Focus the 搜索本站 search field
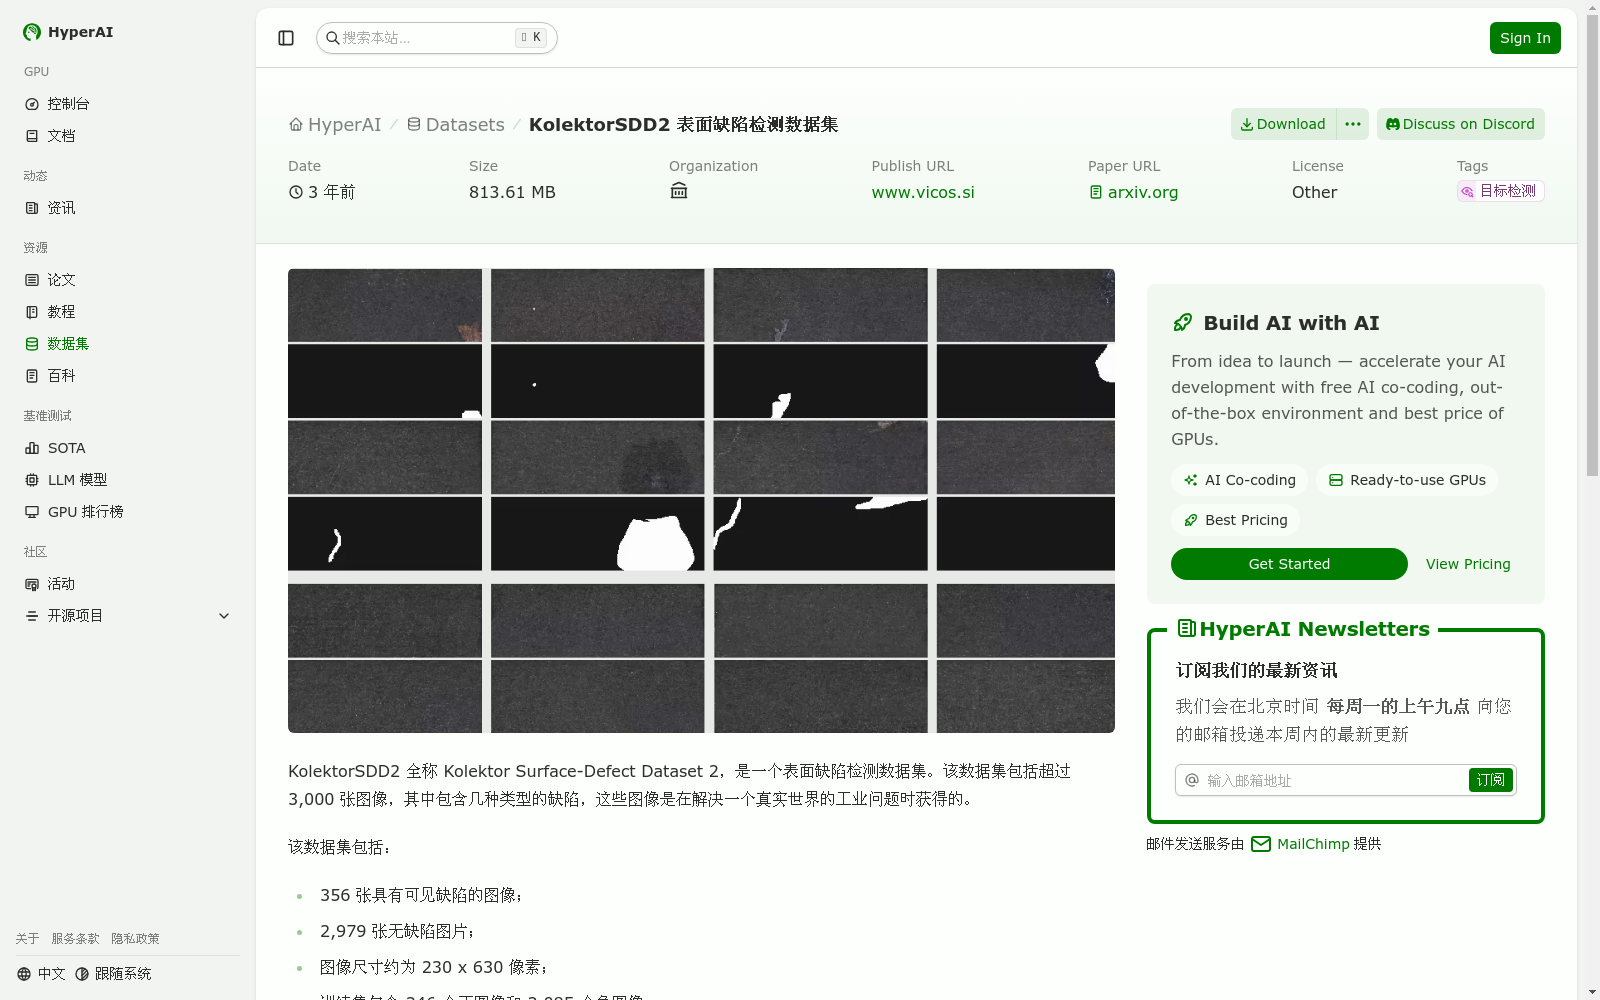This screenshot has width=1600, height=1000. (x=437, y=38)
